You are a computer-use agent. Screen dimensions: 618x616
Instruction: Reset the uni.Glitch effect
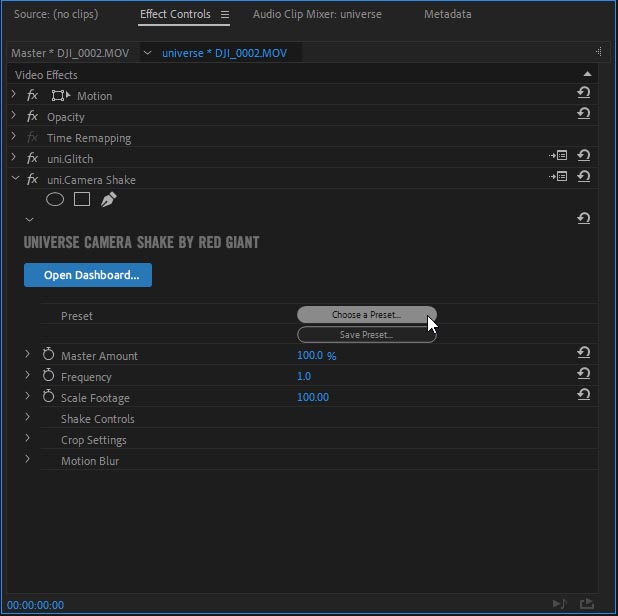tap(583, 156)
